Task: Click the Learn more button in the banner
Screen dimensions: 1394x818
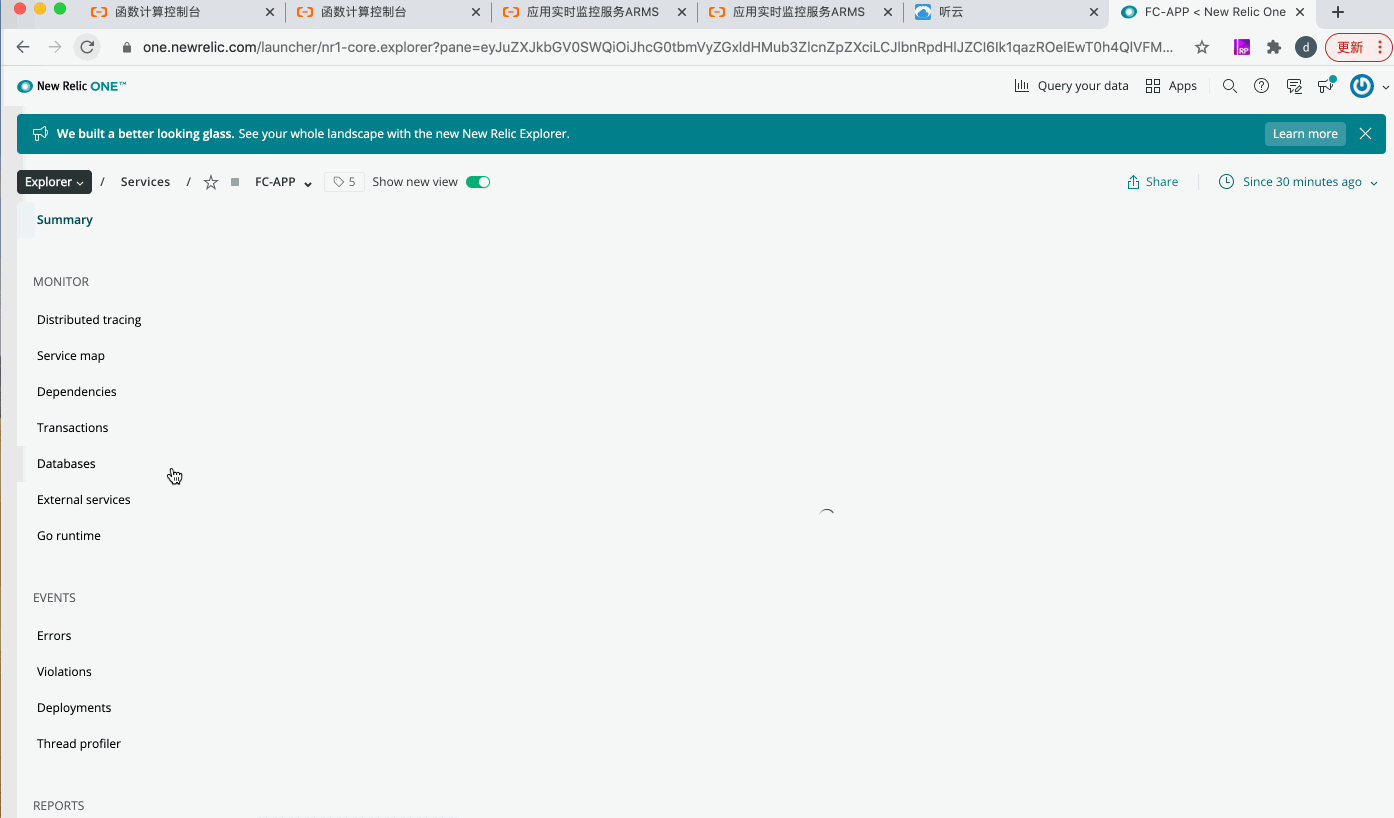Action: point(1305,134)
